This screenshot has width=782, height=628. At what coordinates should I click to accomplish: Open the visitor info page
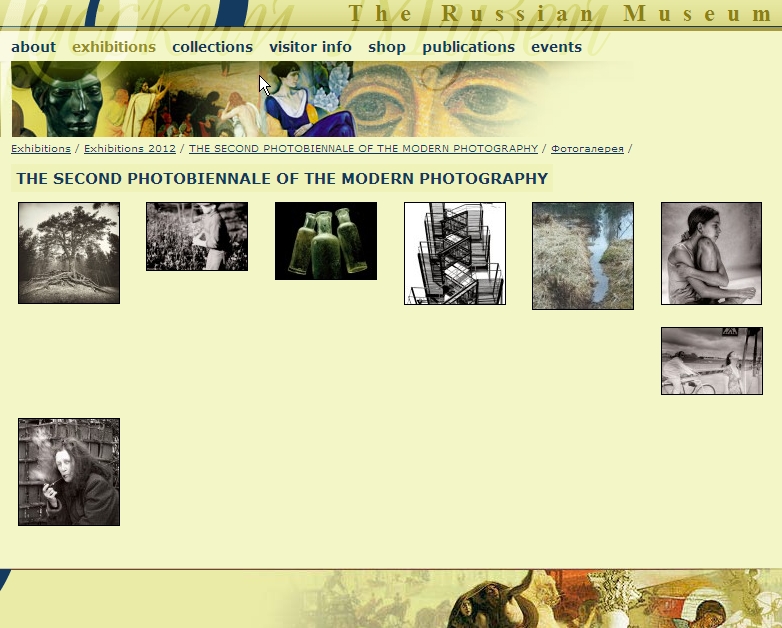310,47
